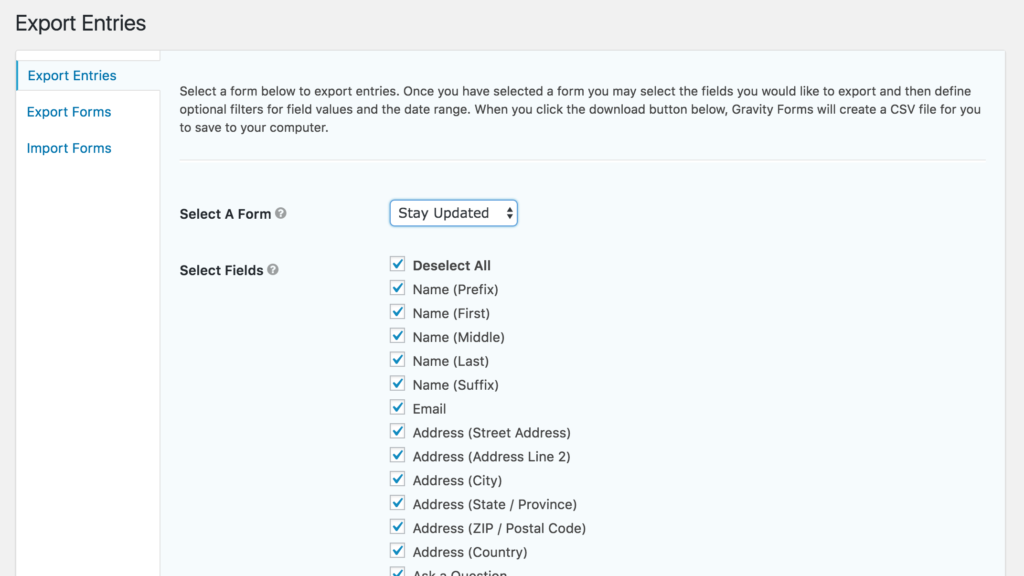Toggle Address (ZIP / Postal Code) checkbox
The height and width of the screenshot is (576, 1024).
point(398,528)
